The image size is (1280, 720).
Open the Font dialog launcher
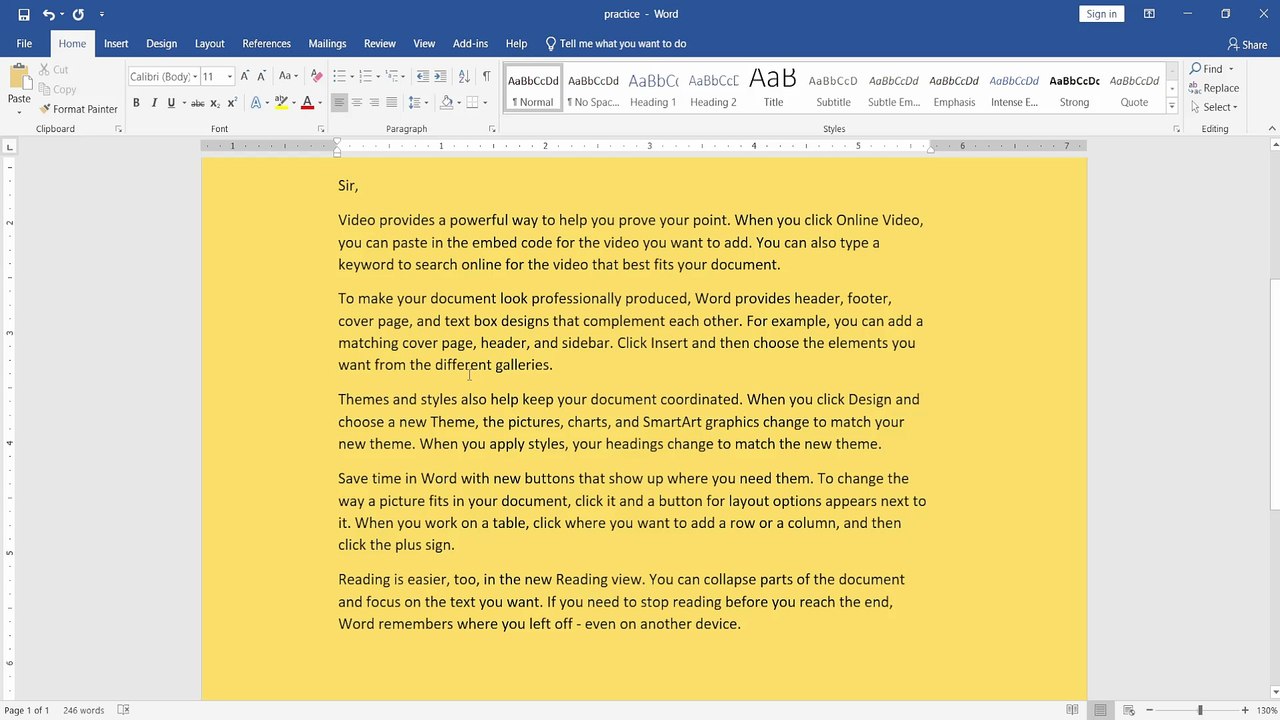click(321, 129)
